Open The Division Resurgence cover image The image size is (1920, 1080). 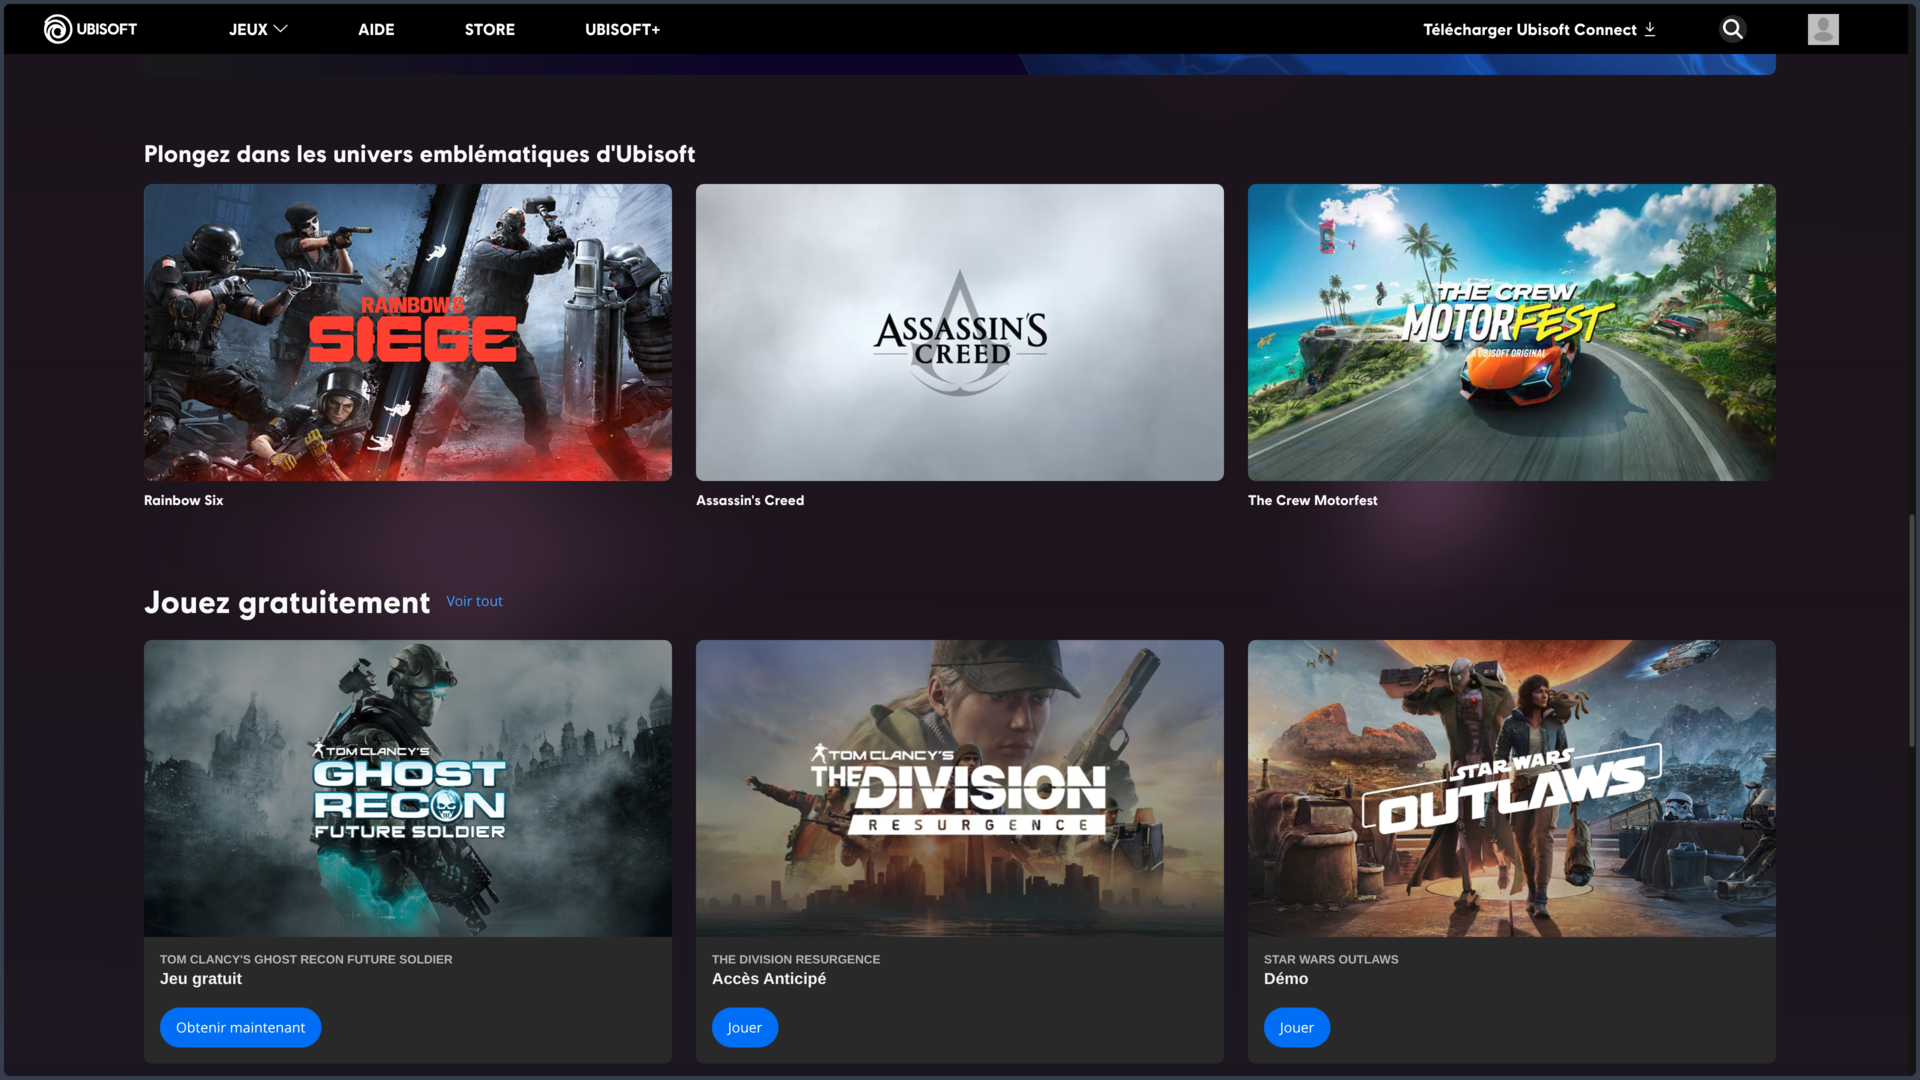click(x=960, y=788)
